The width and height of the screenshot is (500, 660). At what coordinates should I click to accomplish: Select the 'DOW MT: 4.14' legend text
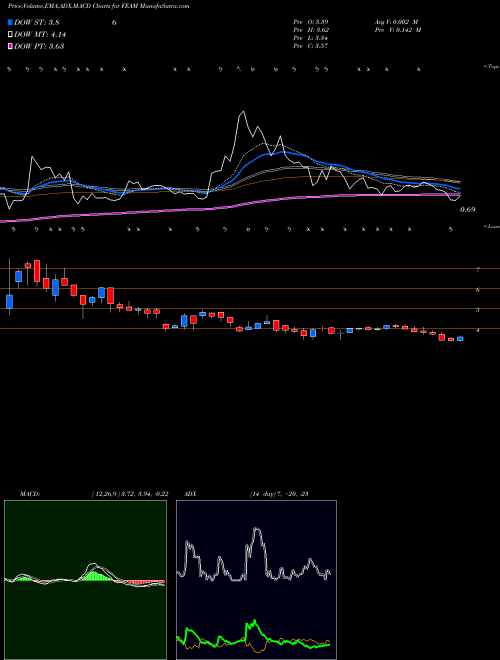40,35
